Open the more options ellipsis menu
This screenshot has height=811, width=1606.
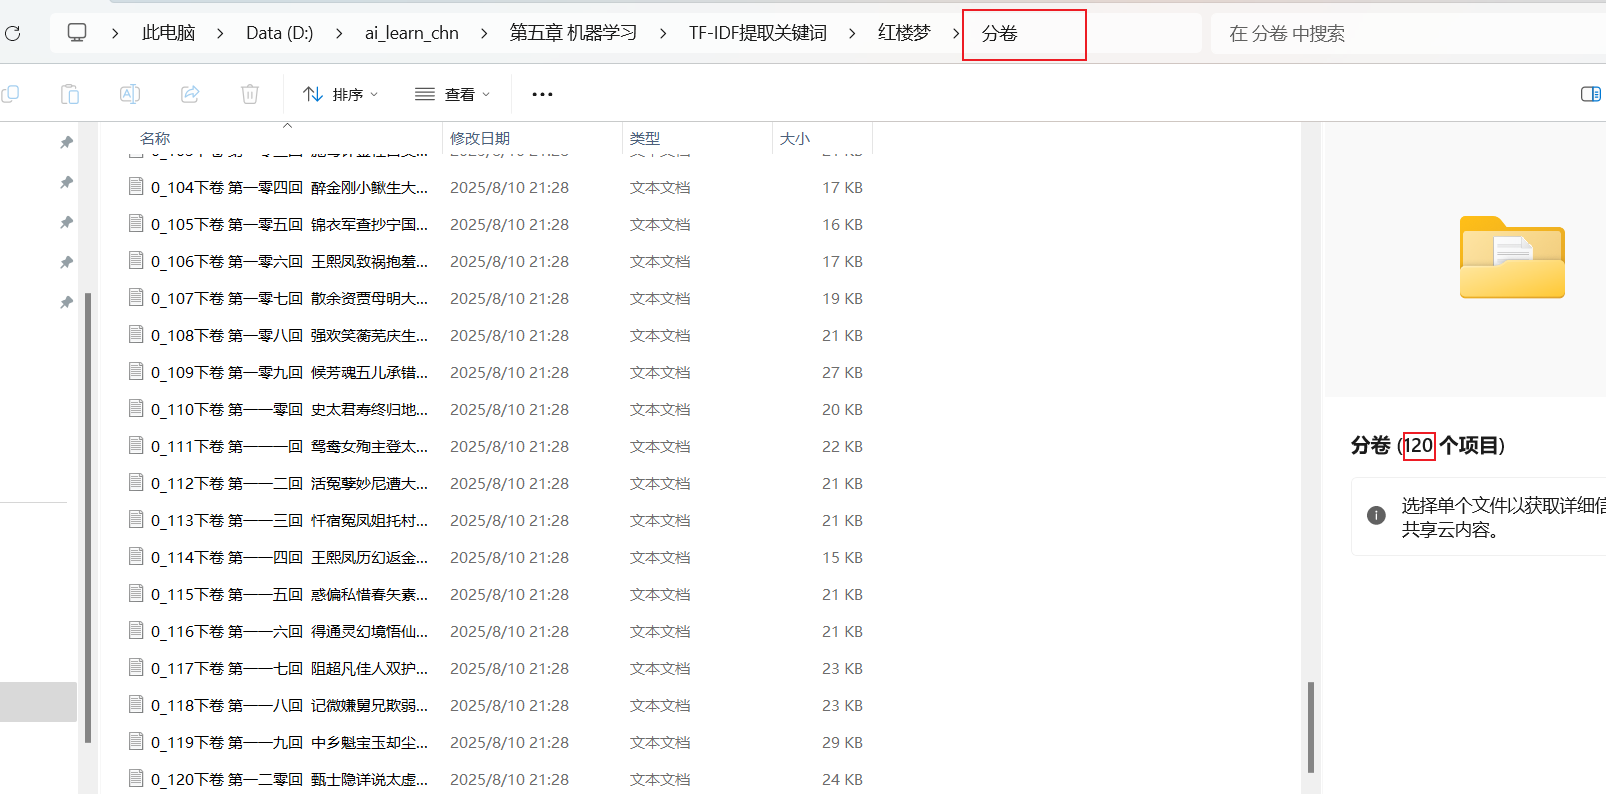point(542,94)
